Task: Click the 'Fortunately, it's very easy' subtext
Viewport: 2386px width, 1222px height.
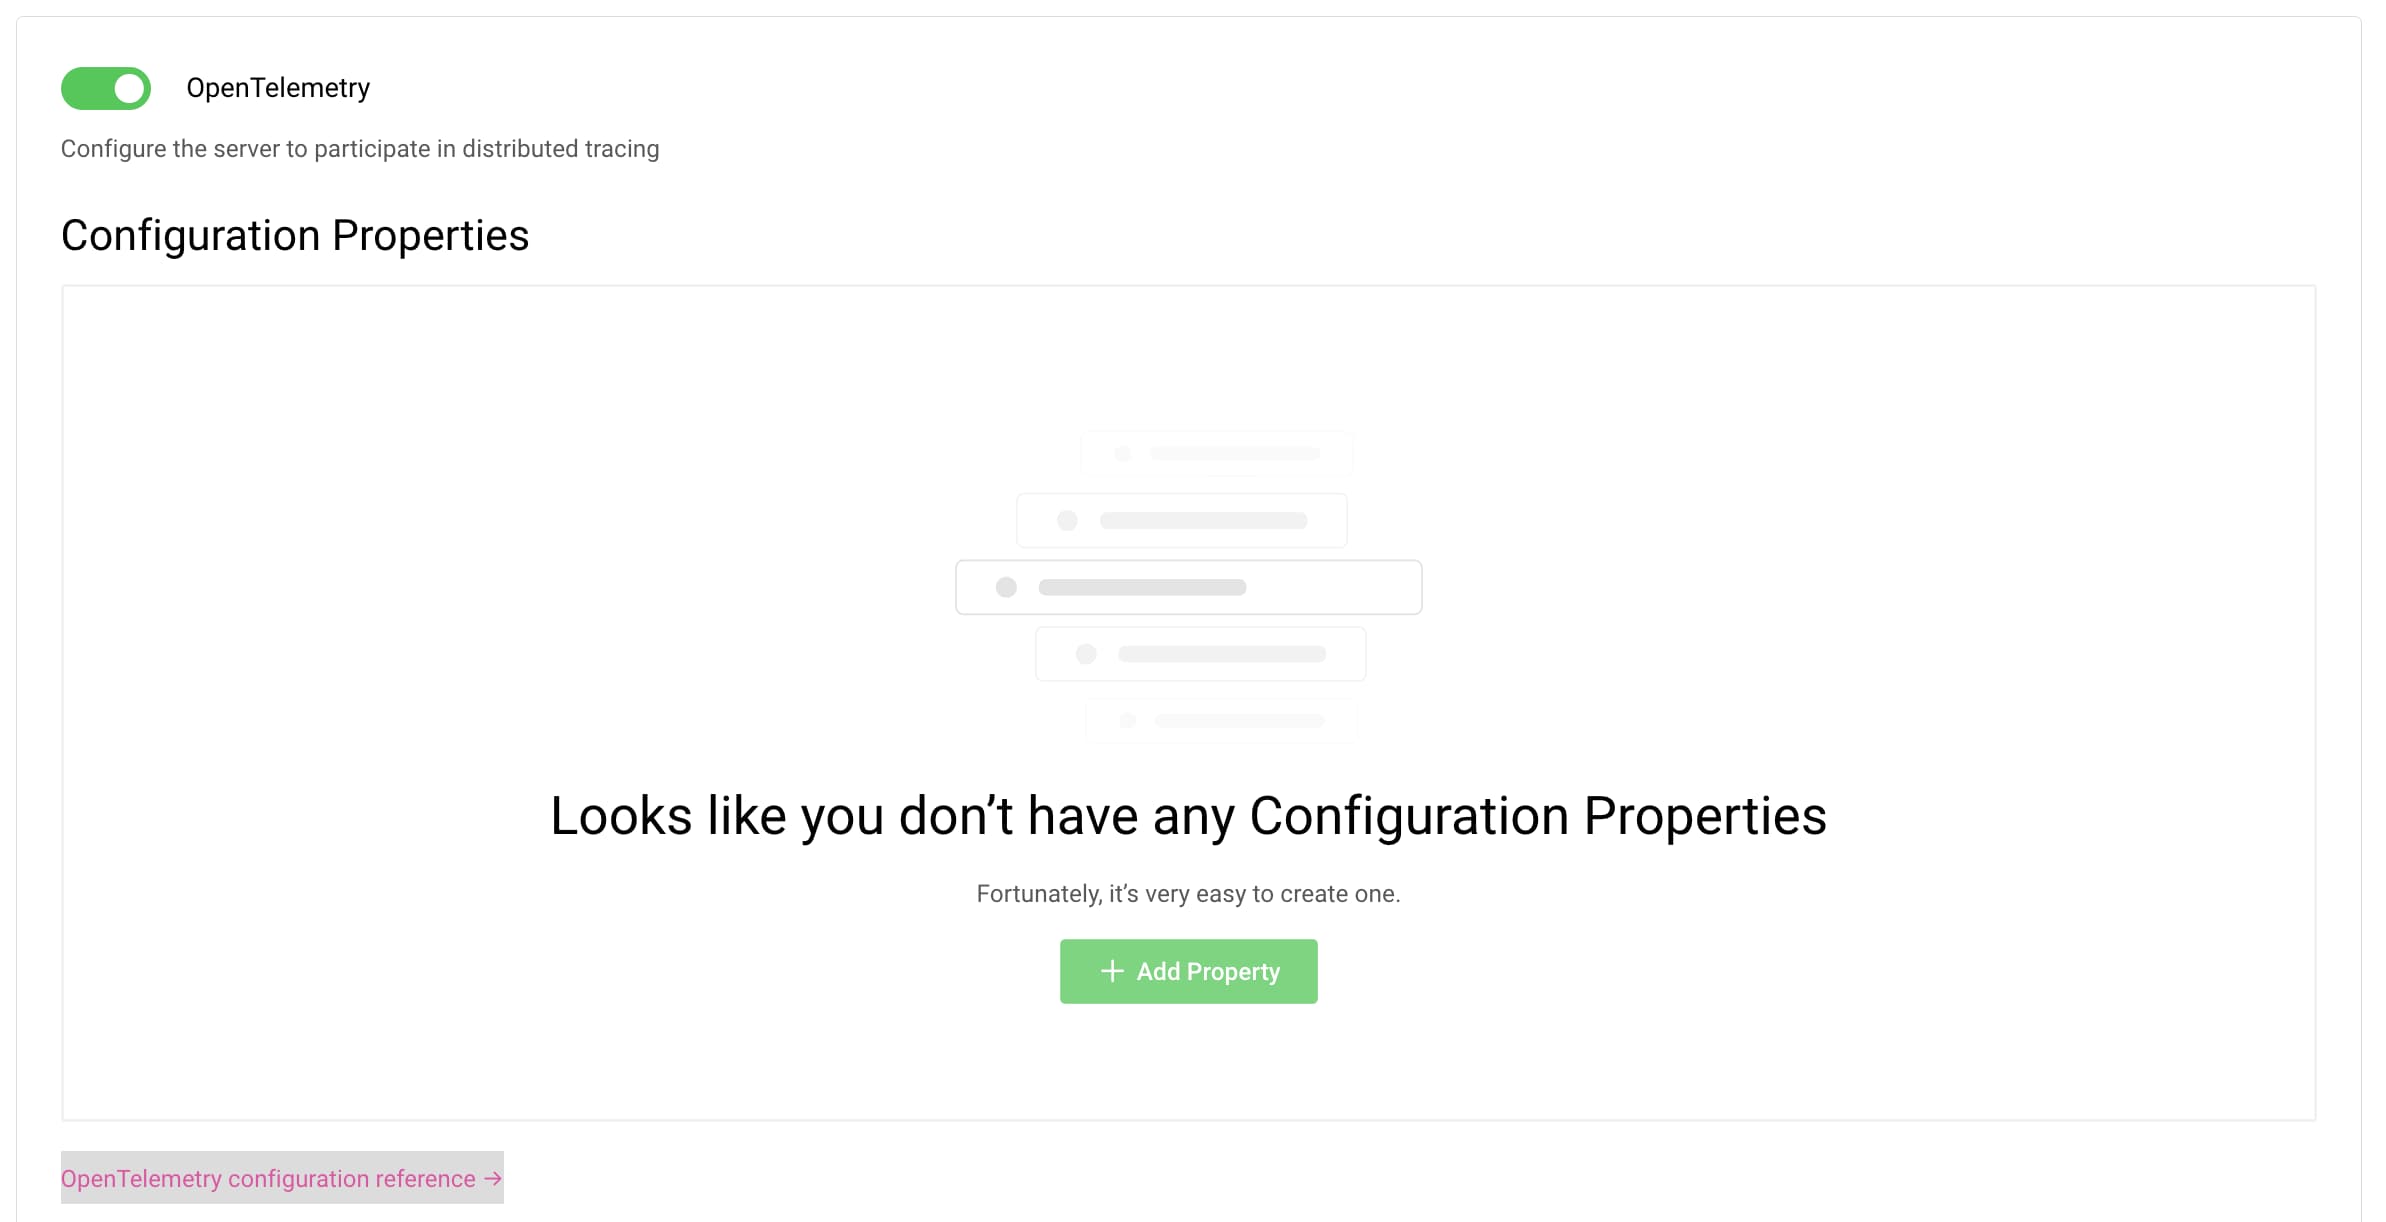Action: tap(1188, 893)
